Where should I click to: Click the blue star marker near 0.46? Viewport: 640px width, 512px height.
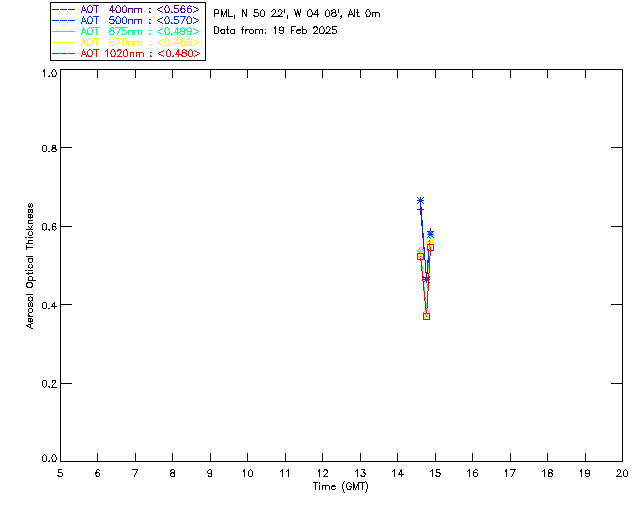pyautogui.click(x=427, y=279)
